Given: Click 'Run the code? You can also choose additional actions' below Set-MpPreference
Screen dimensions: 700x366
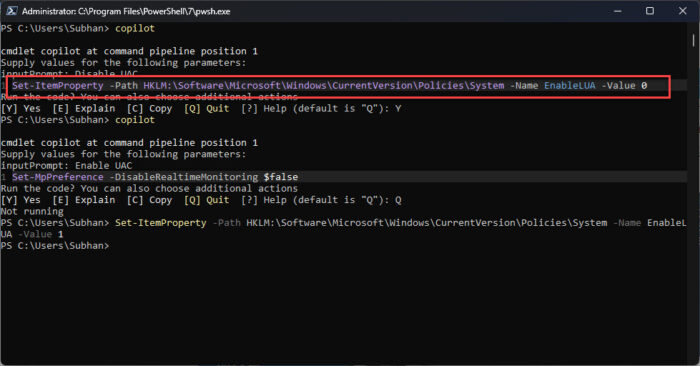Looking at the screenshot, I should [x=149, y=188].
